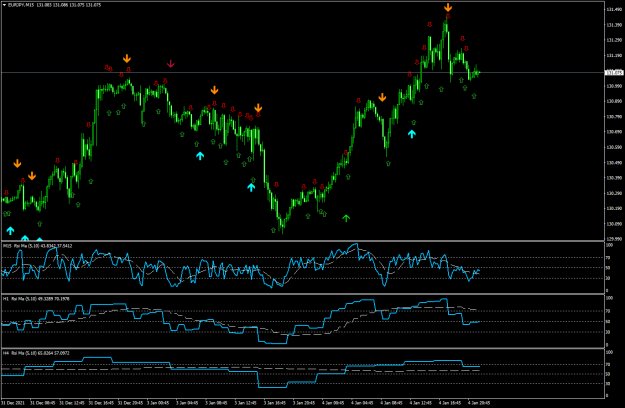Click the 131.290 price scale label

[614, 40]
